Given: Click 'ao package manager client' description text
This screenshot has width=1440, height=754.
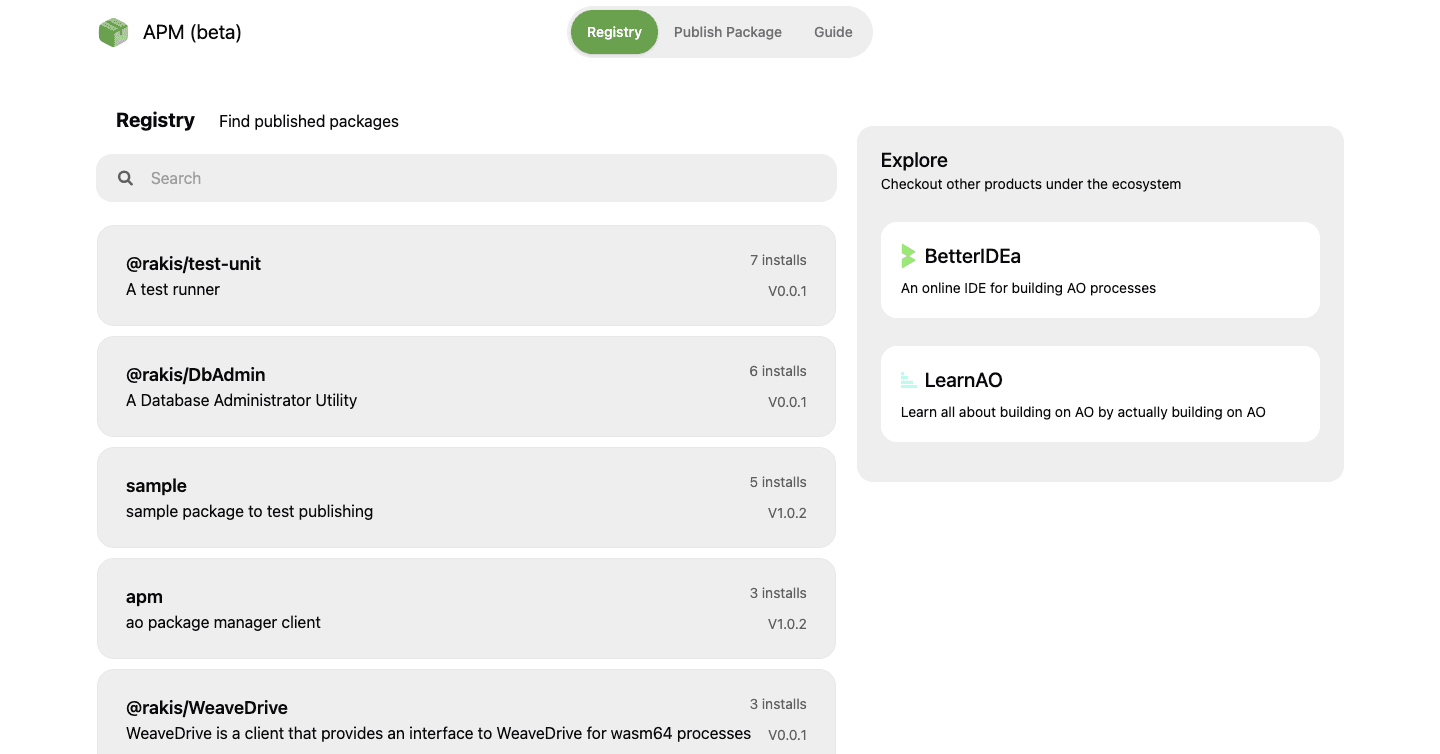Looking at the screenshot, I should click(x=223, y=622).
